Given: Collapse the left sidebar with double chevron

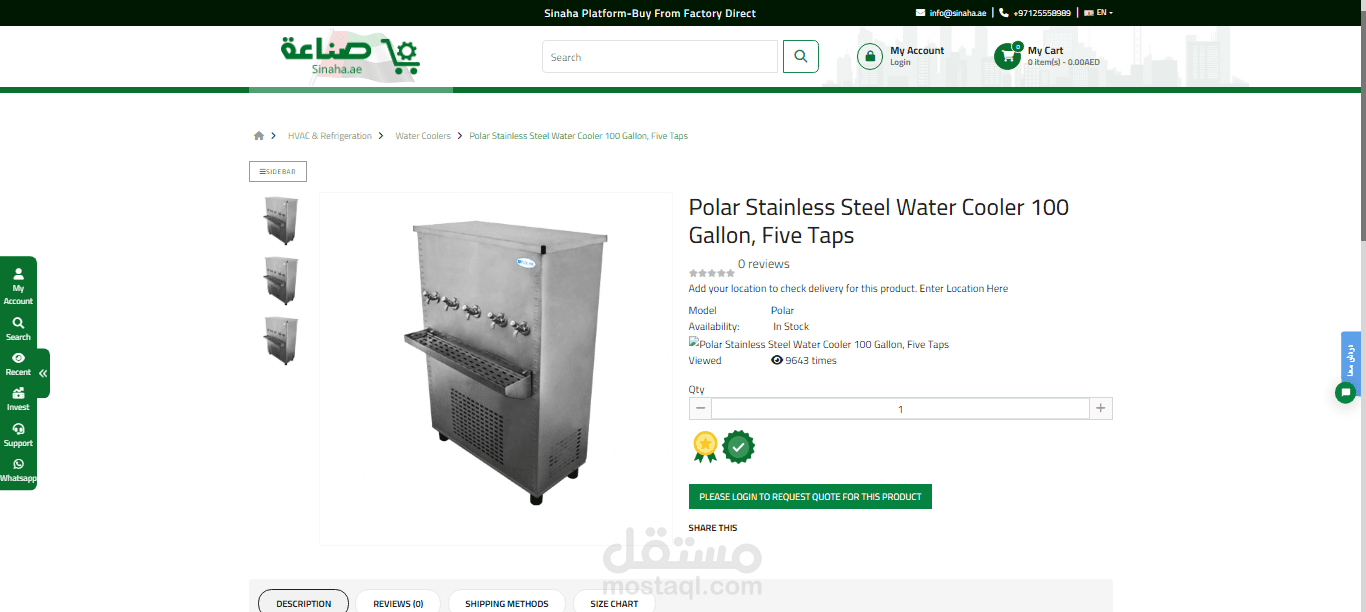Looking at the screenshot, I should (x=43, y=373).
